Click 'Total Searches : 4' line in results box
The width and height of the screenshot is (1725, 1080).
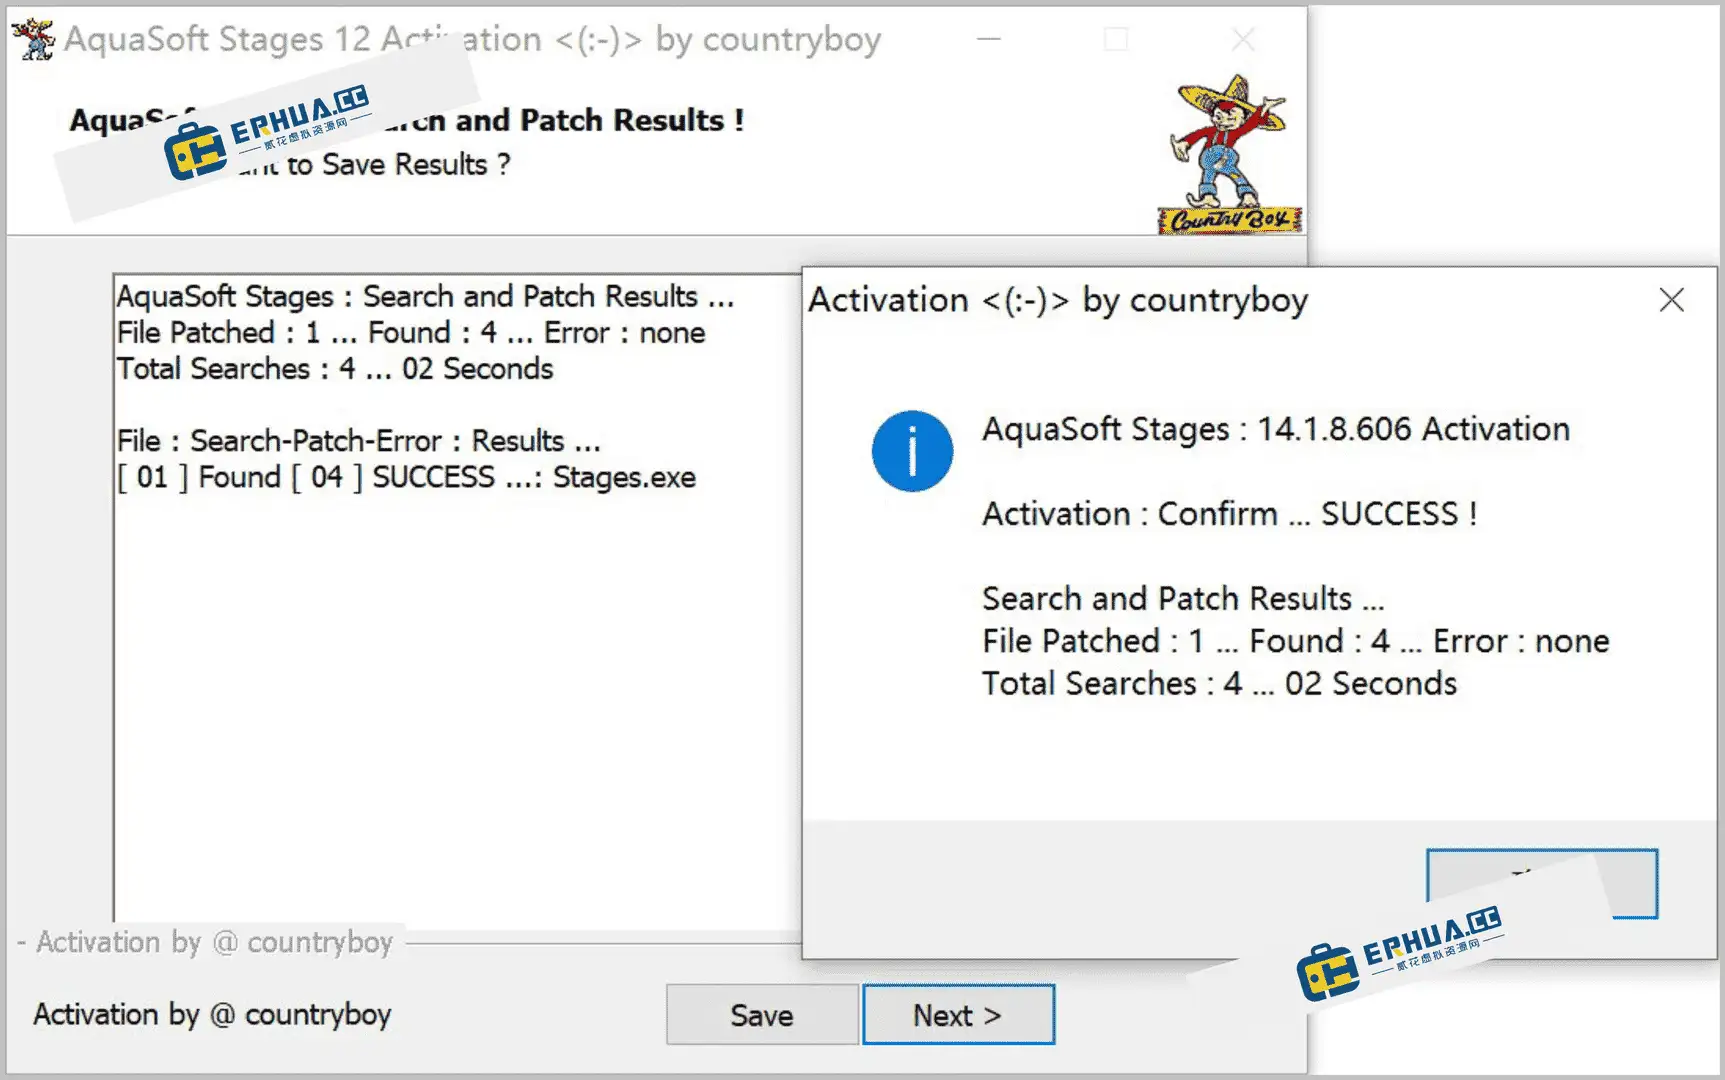click(x=335, y=368)
